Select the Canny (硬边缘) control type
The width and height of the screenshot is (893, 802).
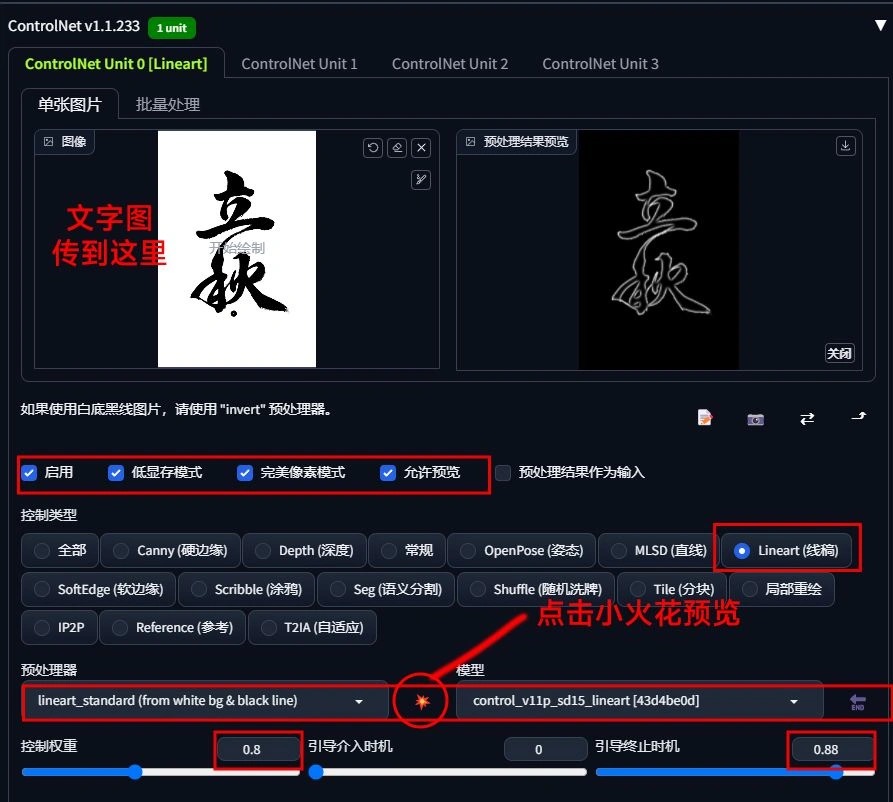point(170,550)
